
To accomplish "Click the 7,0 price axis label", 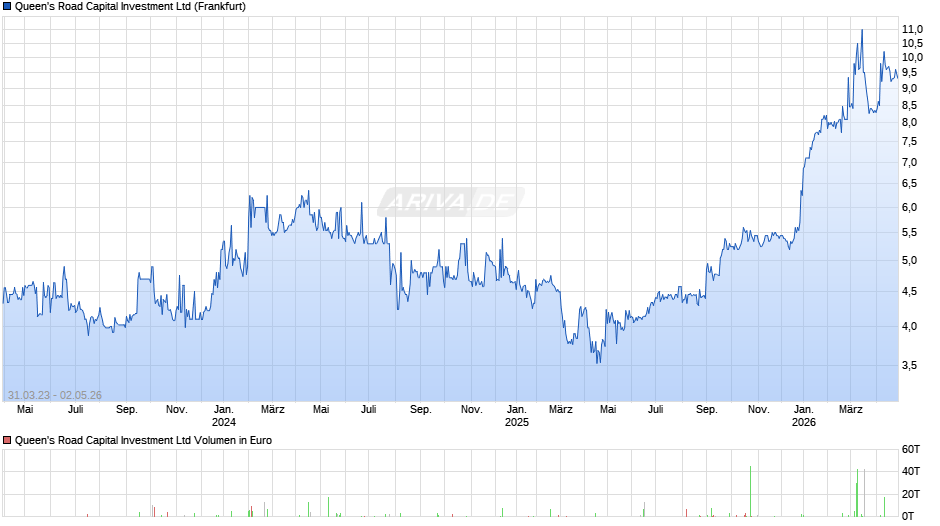I will (x=909, y=163).
